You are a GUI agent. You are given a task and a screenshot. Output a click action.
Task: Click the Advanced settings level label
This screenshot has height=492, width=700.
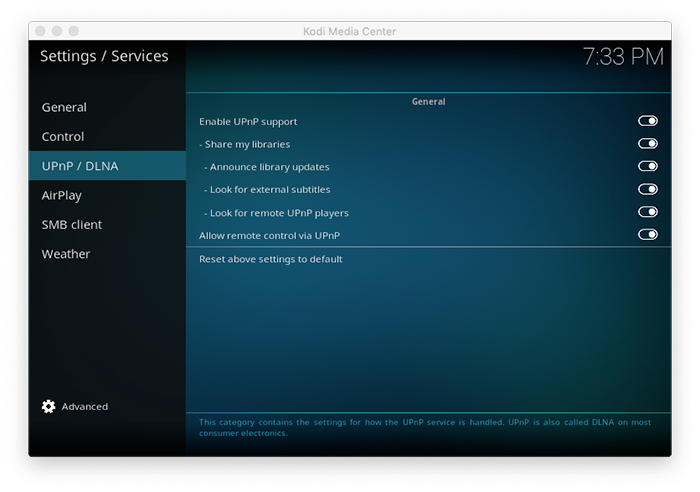(85, 407)
